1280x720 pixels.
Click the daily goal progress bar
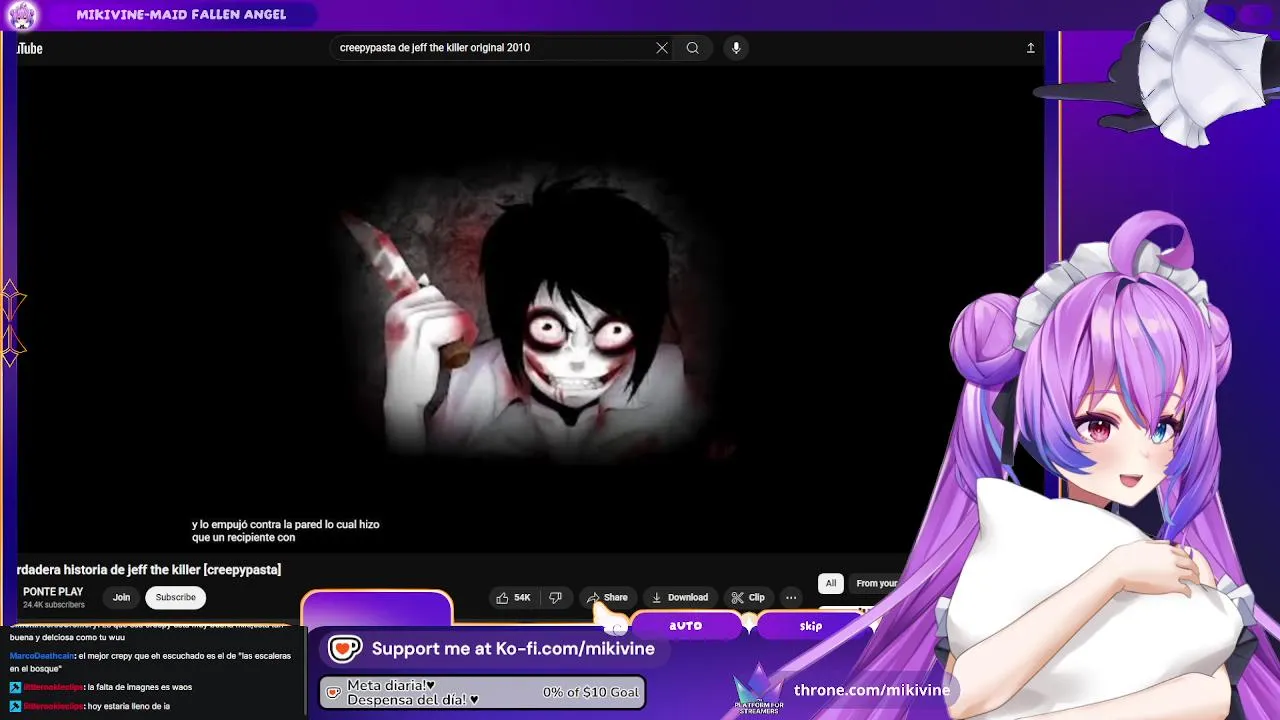[482, 692]
